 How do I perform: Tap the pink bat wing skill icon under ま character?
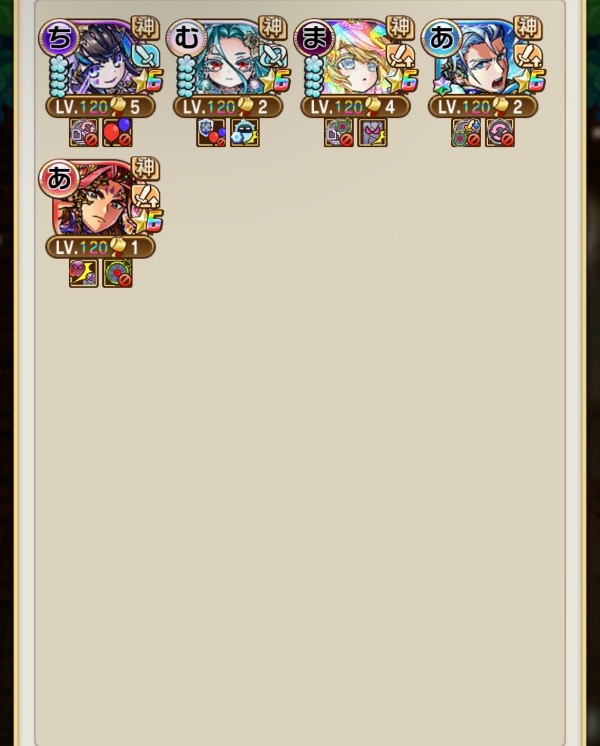coord(373,132)
